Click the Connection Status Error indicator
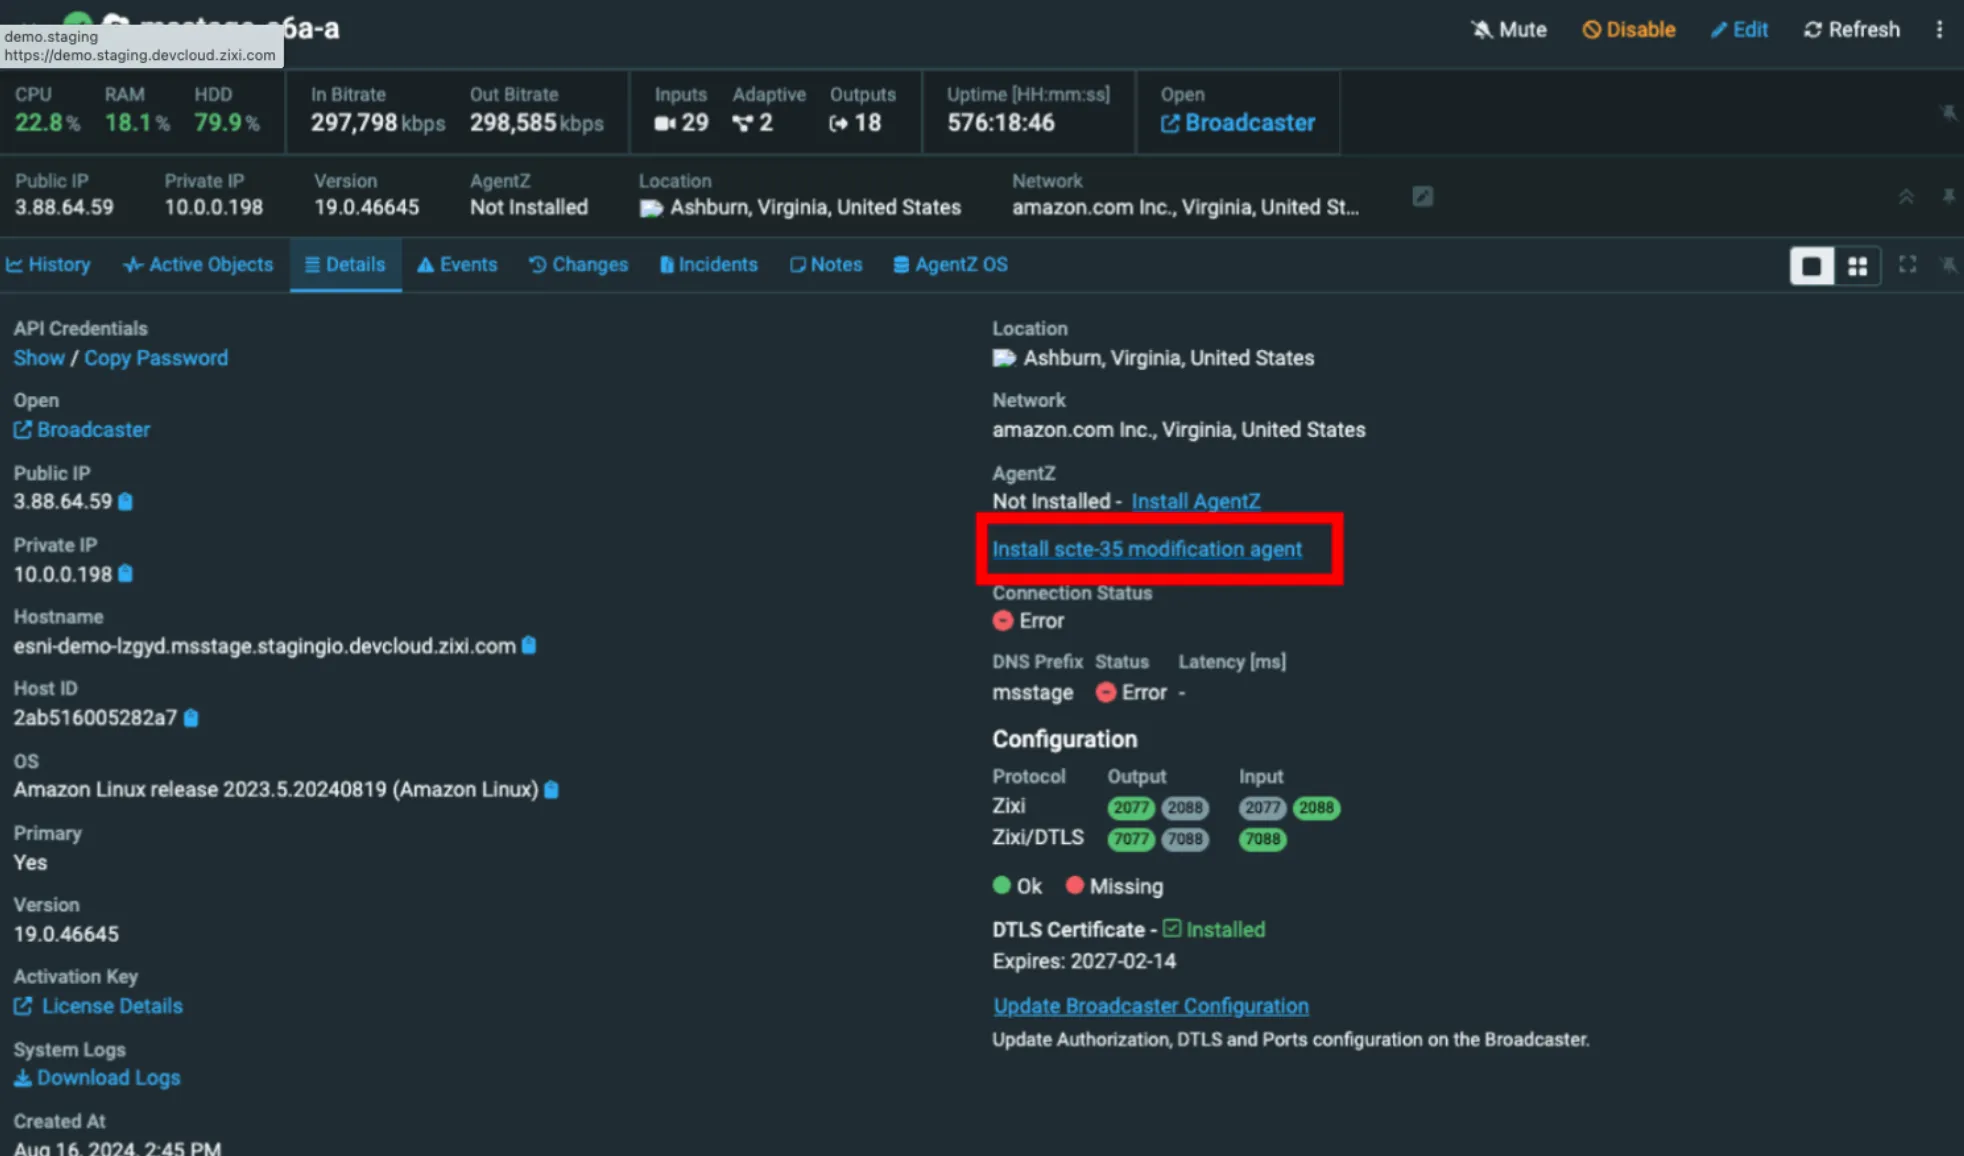Image resolution: width=1964 pixels, height=1156 pixels. [x=1028, y=620]
